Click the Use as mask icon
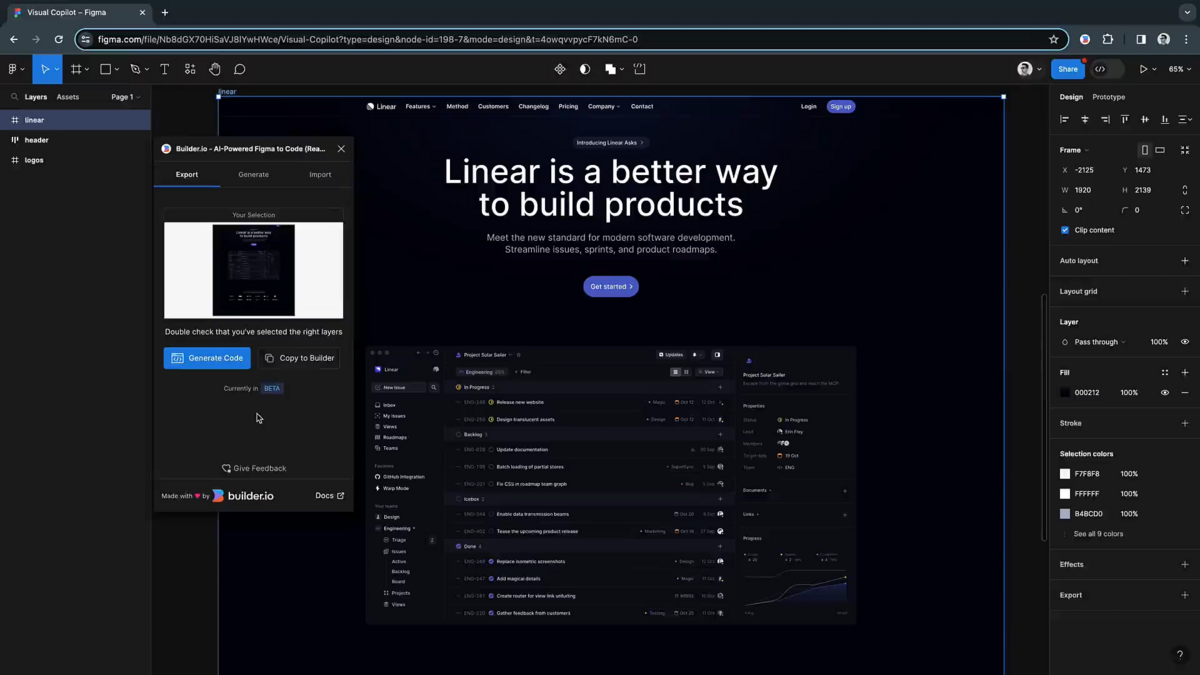The height and width of the screenshot is (675, 1200). coord(585,69)
